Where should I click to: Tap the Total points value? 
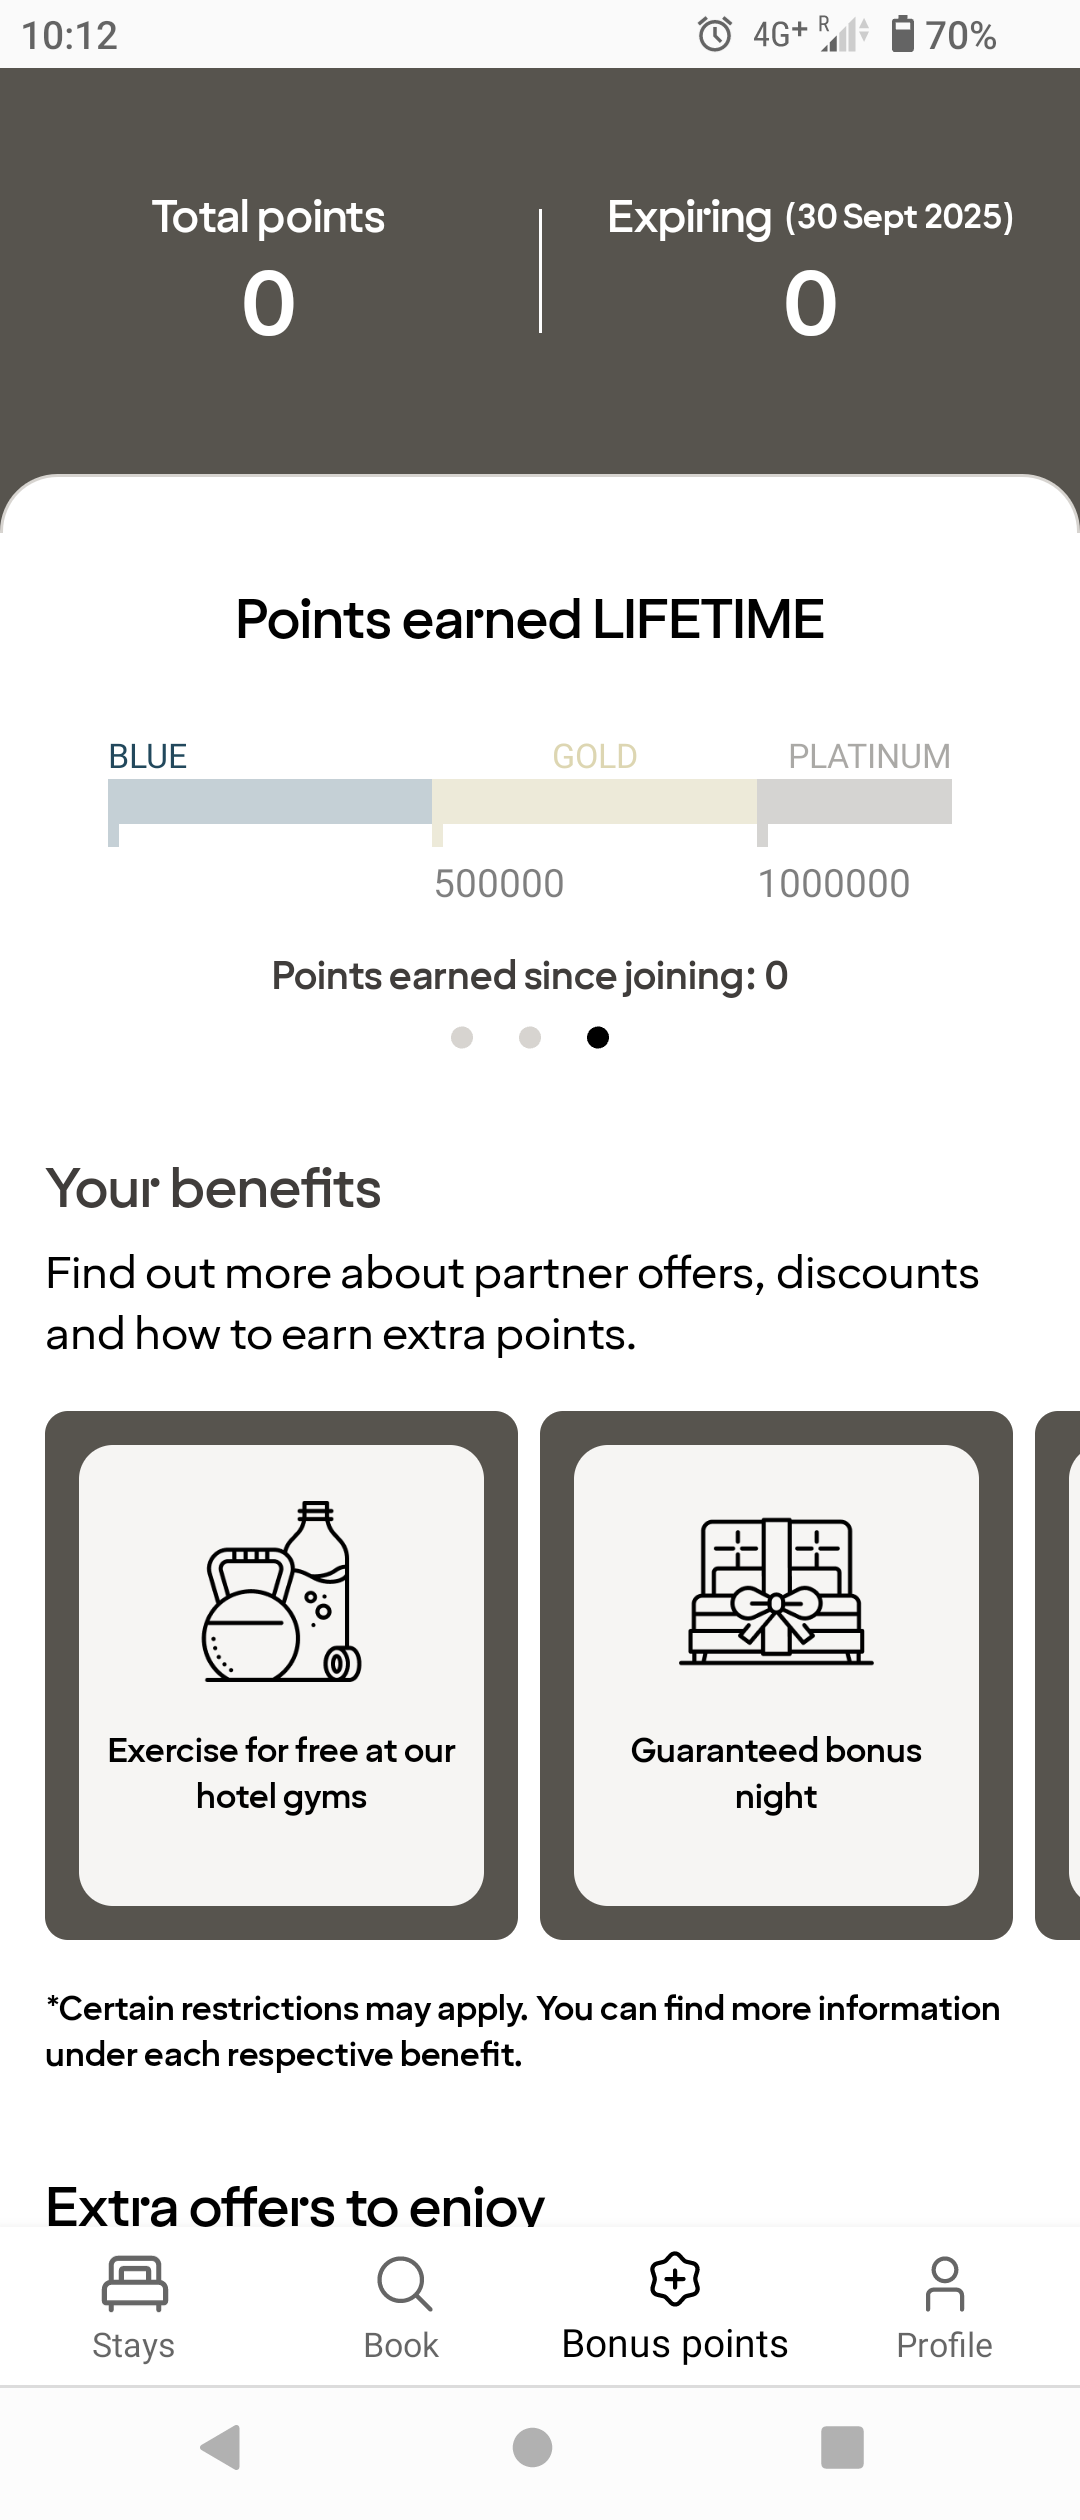click(268, 303)
